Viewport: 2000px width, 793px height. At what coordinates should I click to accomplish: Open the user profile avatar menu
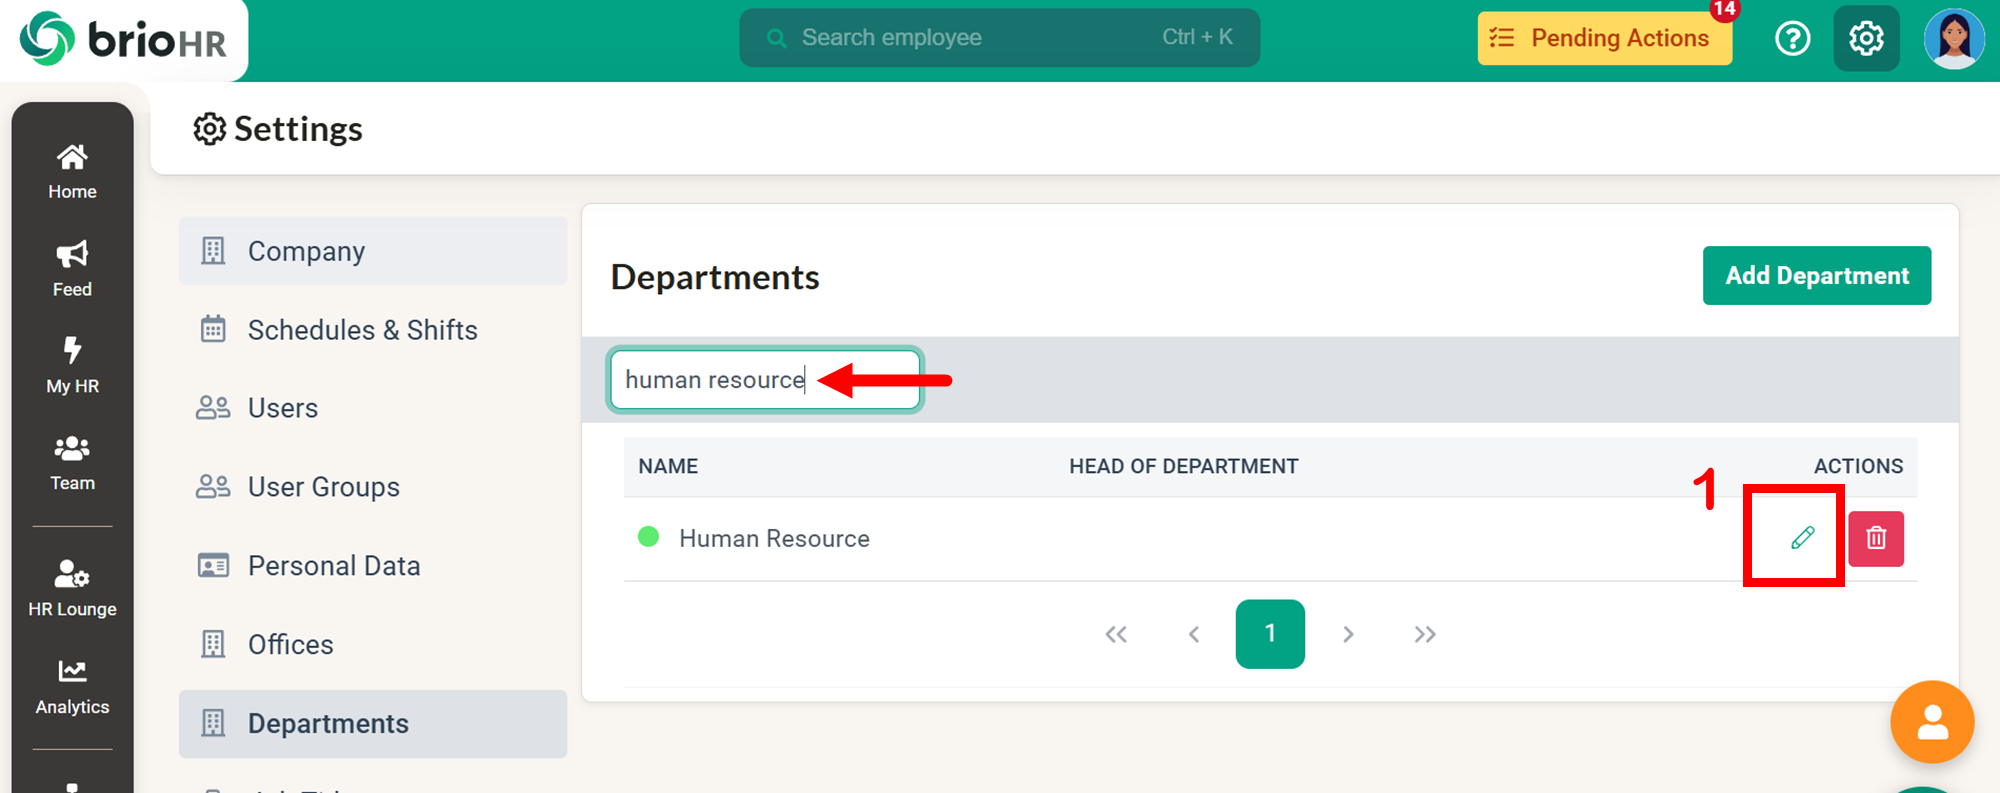coord(1953,39)
